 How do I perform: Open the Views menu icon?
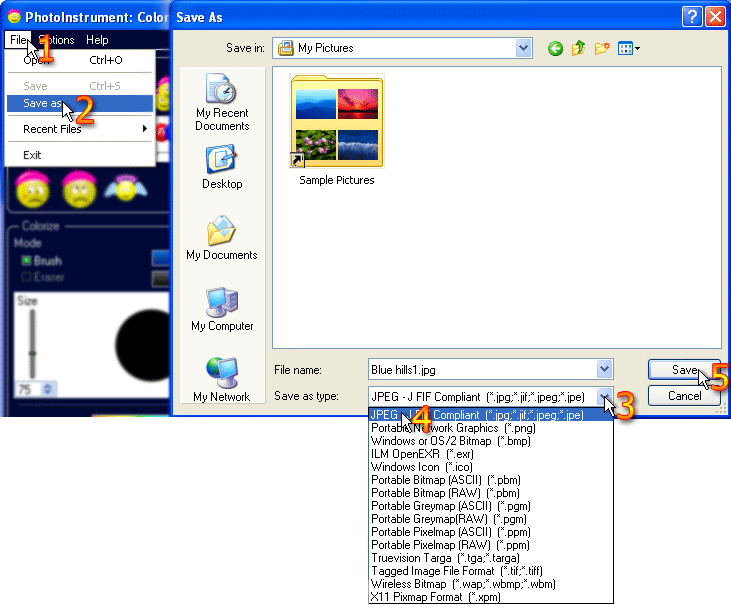click(x=628, y=48)
